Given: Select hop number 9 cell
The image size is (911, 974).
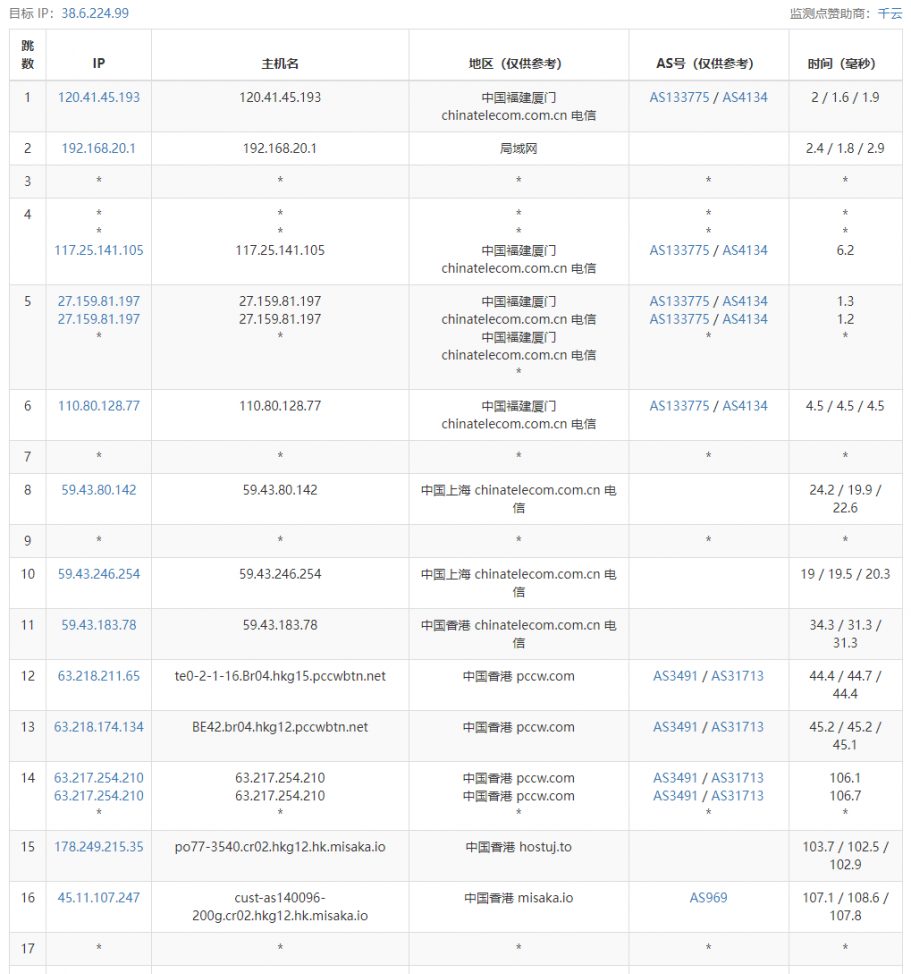Looking at the screenshot, I should pos(28,540).
